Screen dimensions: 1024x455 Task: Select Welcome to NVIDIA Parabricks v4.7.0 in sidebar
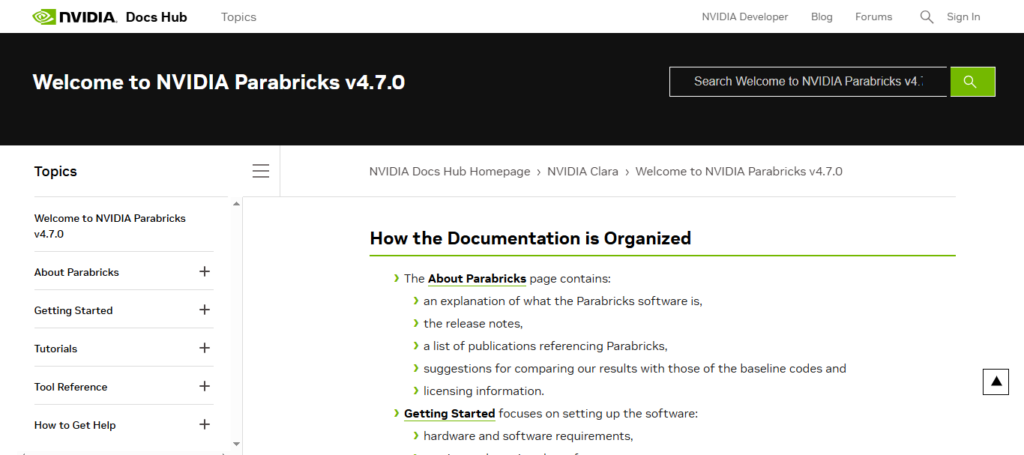[110, 226]
